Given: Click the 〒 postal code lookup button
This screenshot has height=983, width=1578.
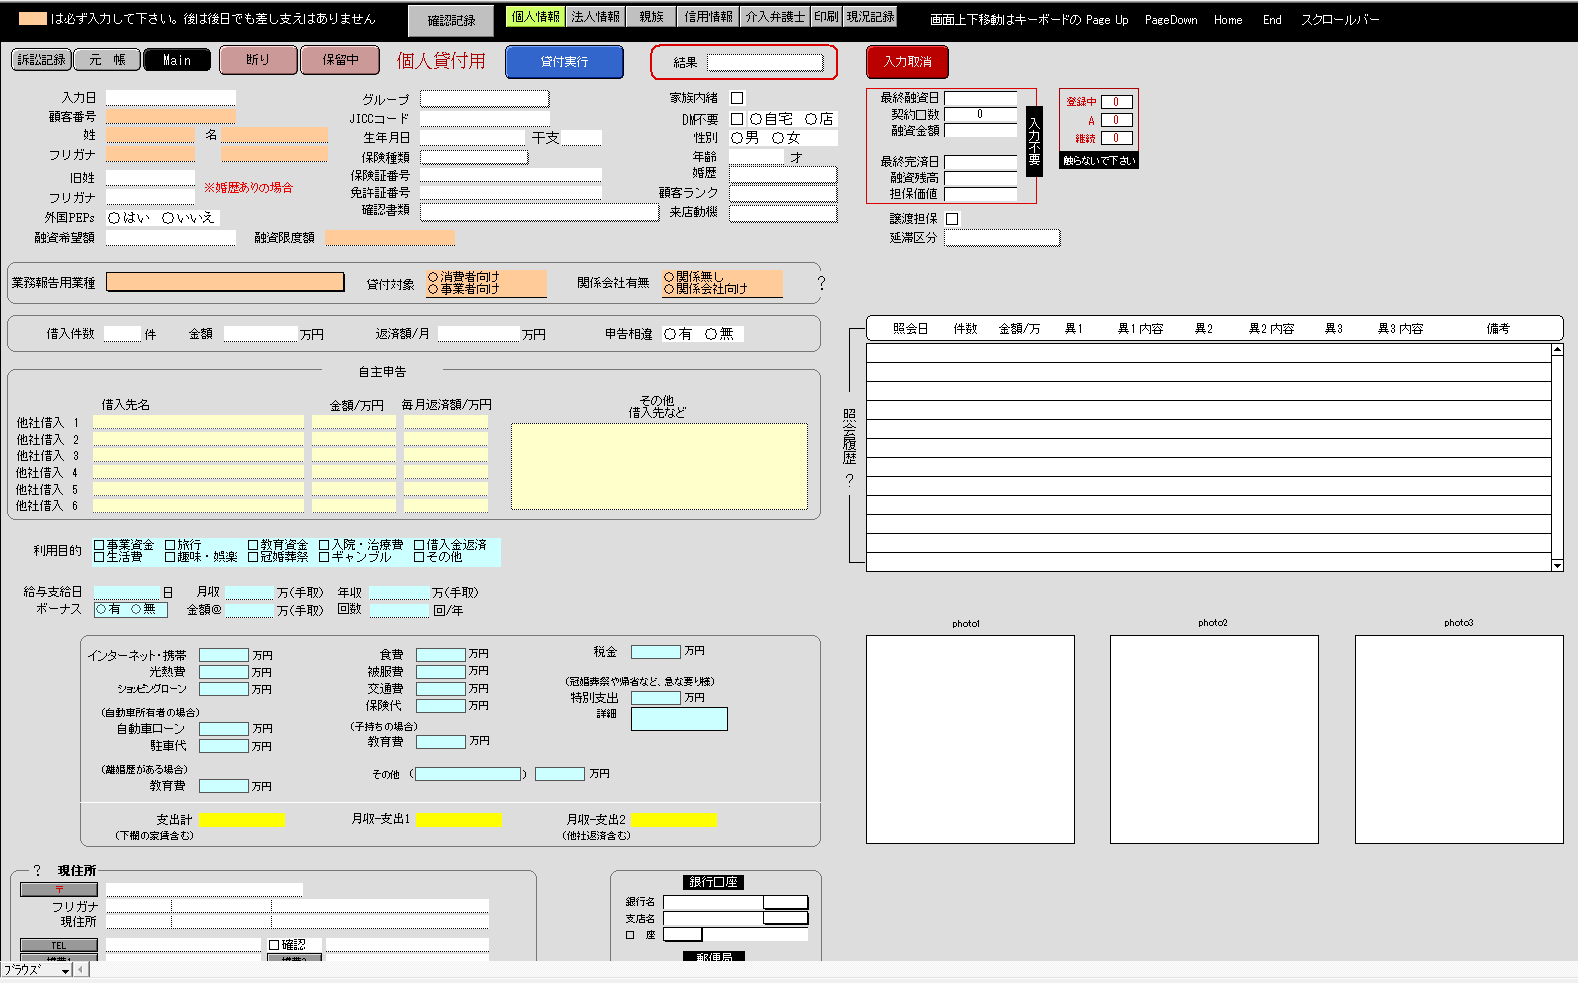Looking at the screenshot, I should pyautogui.click(x=59, y=889).
